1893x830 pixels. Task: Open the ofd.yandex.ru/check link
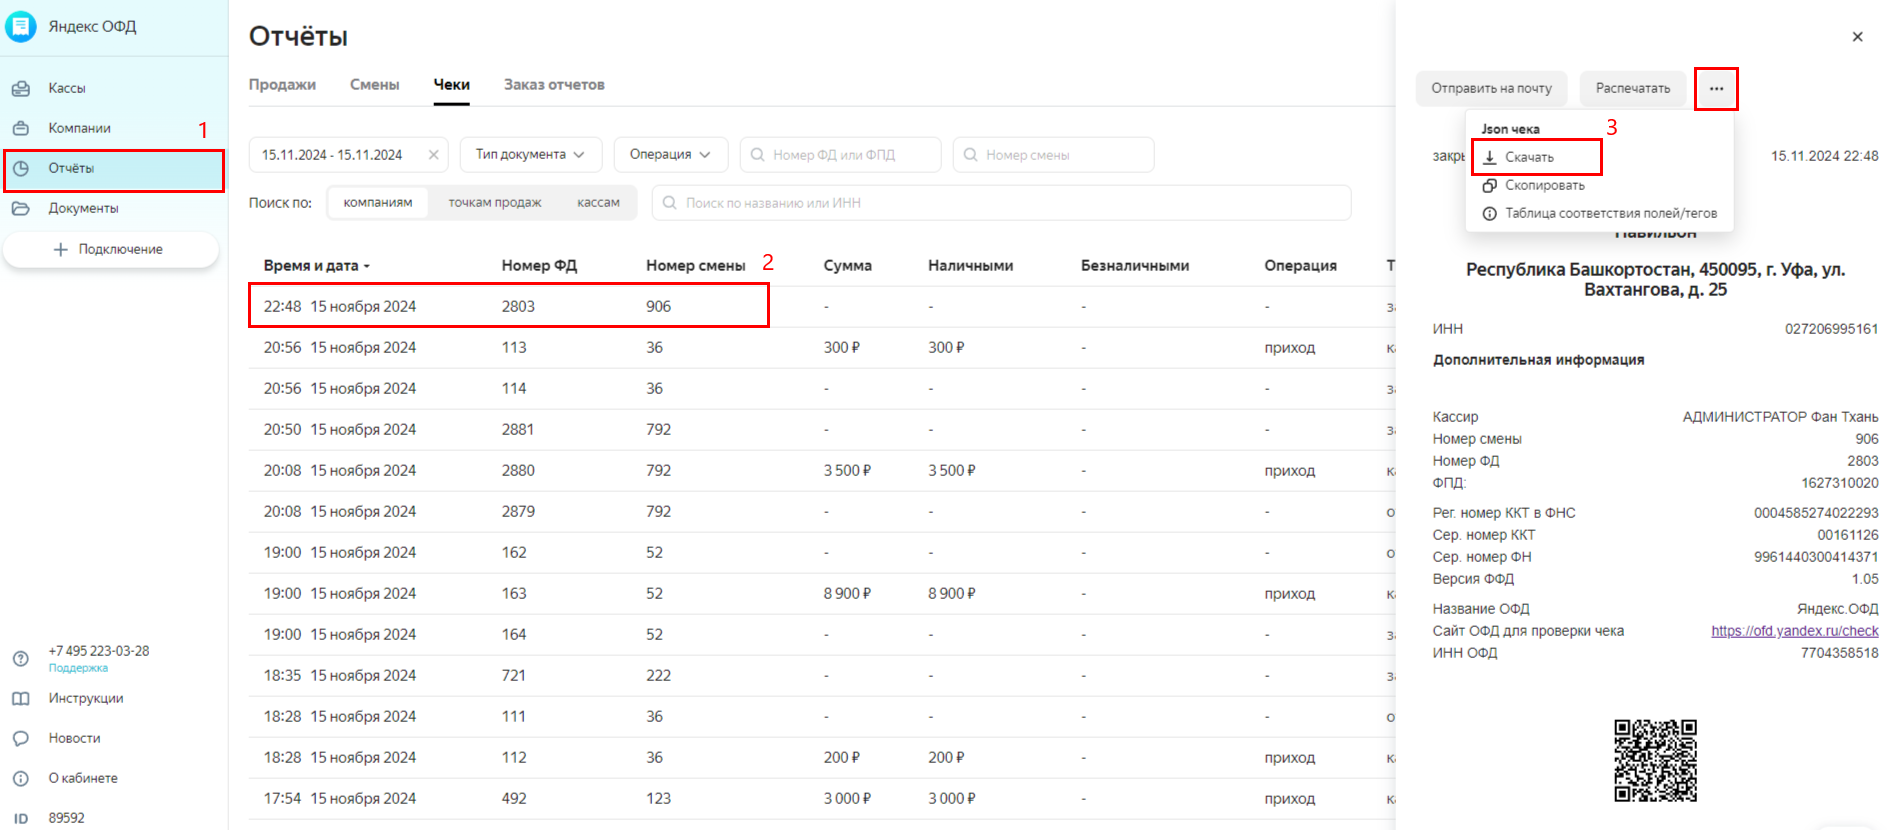pyautogui.click(x=1794, y=631)
